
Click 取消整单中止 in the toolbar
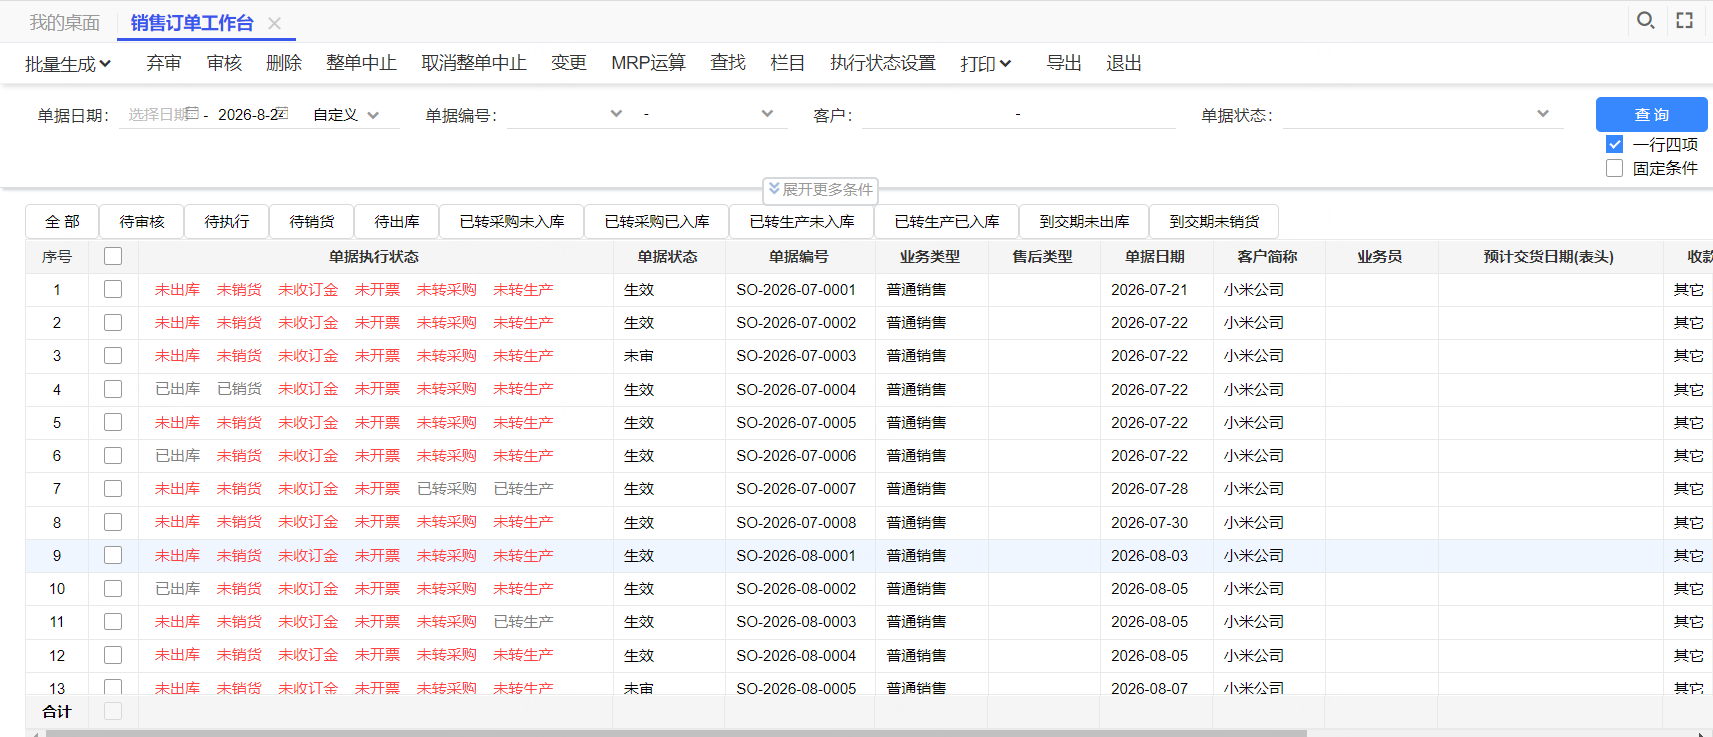tap(474, 63)
